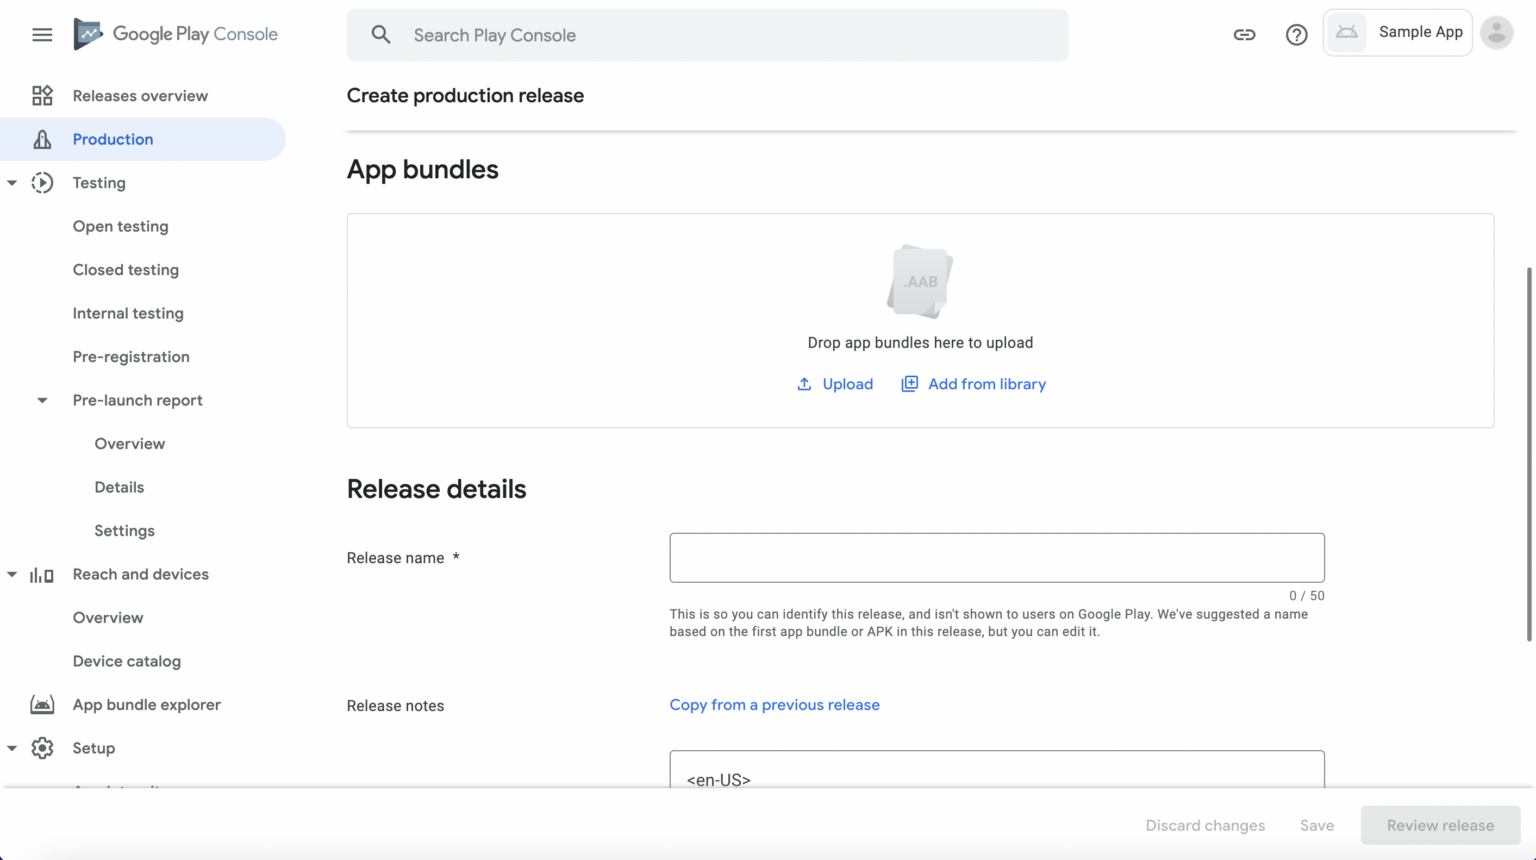This screenshot has width=1536, height=860.
Task: Focus the Search Play Console field
Action: (707, 35)
